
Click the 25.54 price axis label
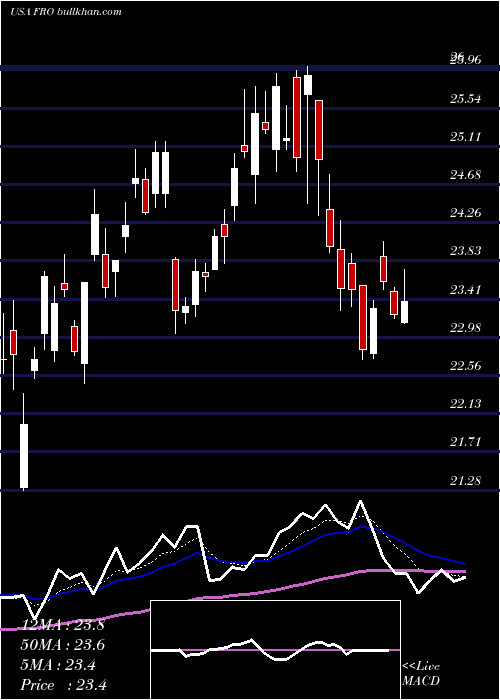tap(466, 99)
